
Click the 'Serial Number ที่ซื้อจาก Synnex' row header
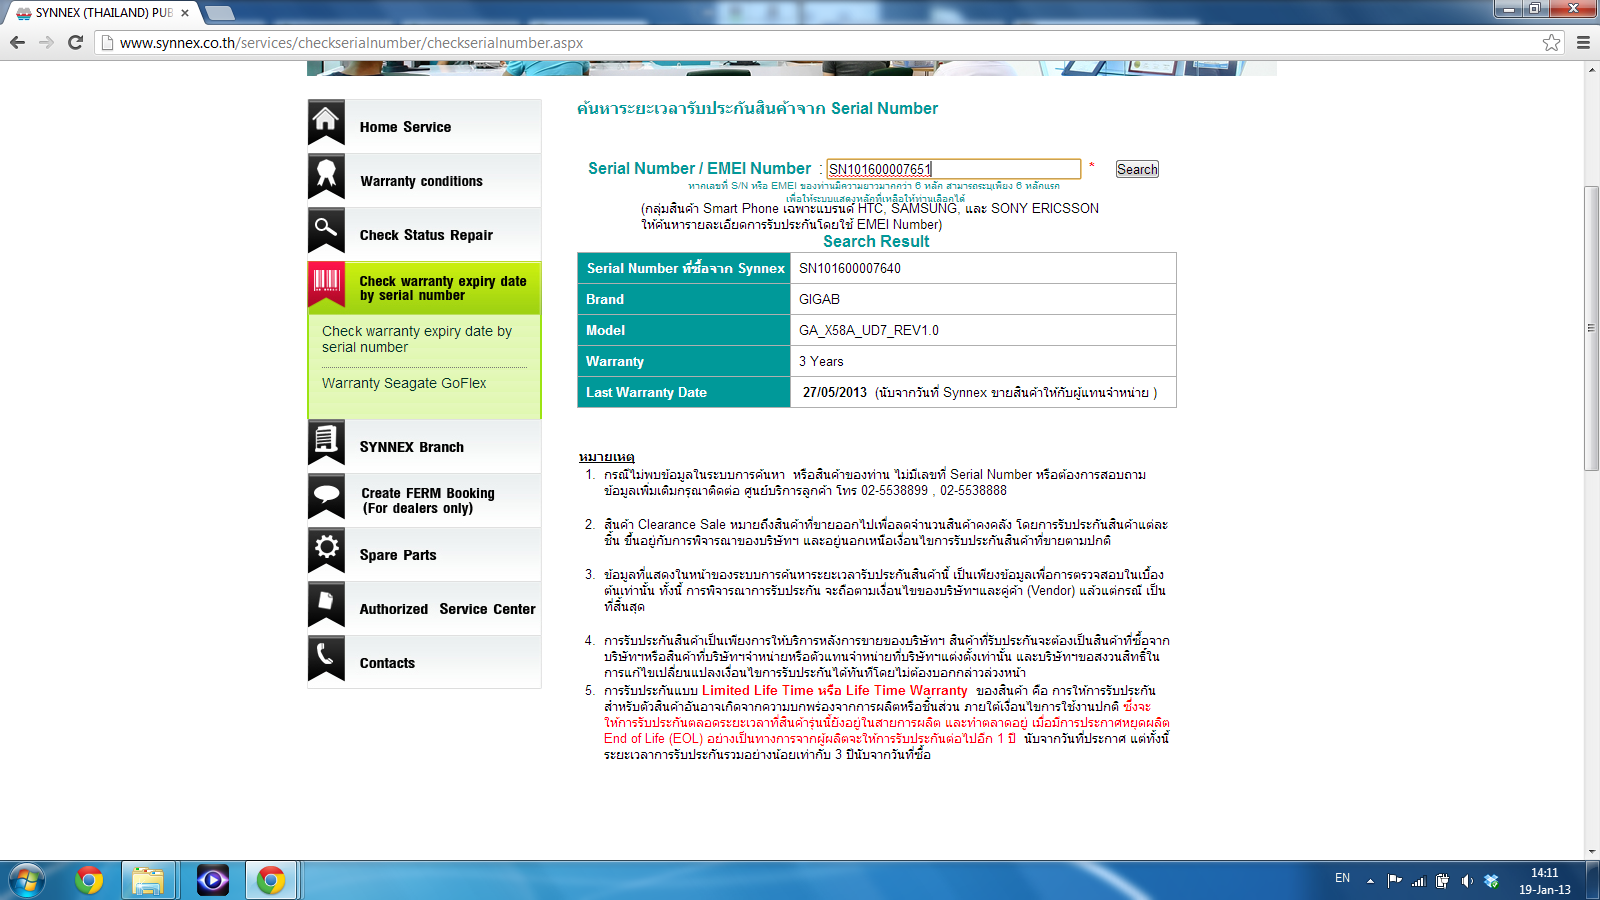[686, 268]
